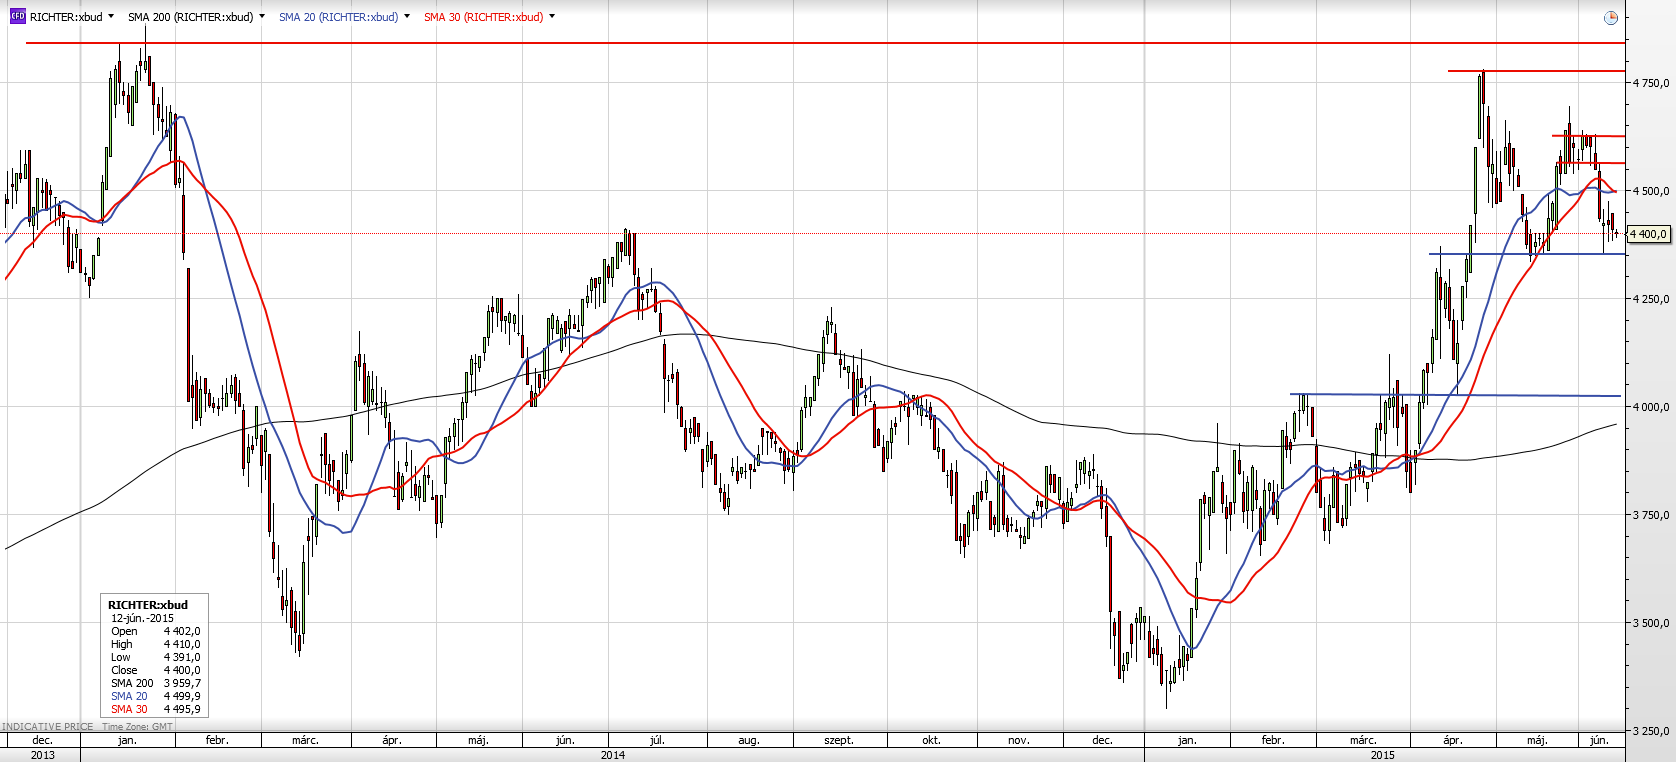
Task: Open the RICHTER:xbud dropdown arrow
Action: pyautogui.click(x=110, y=17)
